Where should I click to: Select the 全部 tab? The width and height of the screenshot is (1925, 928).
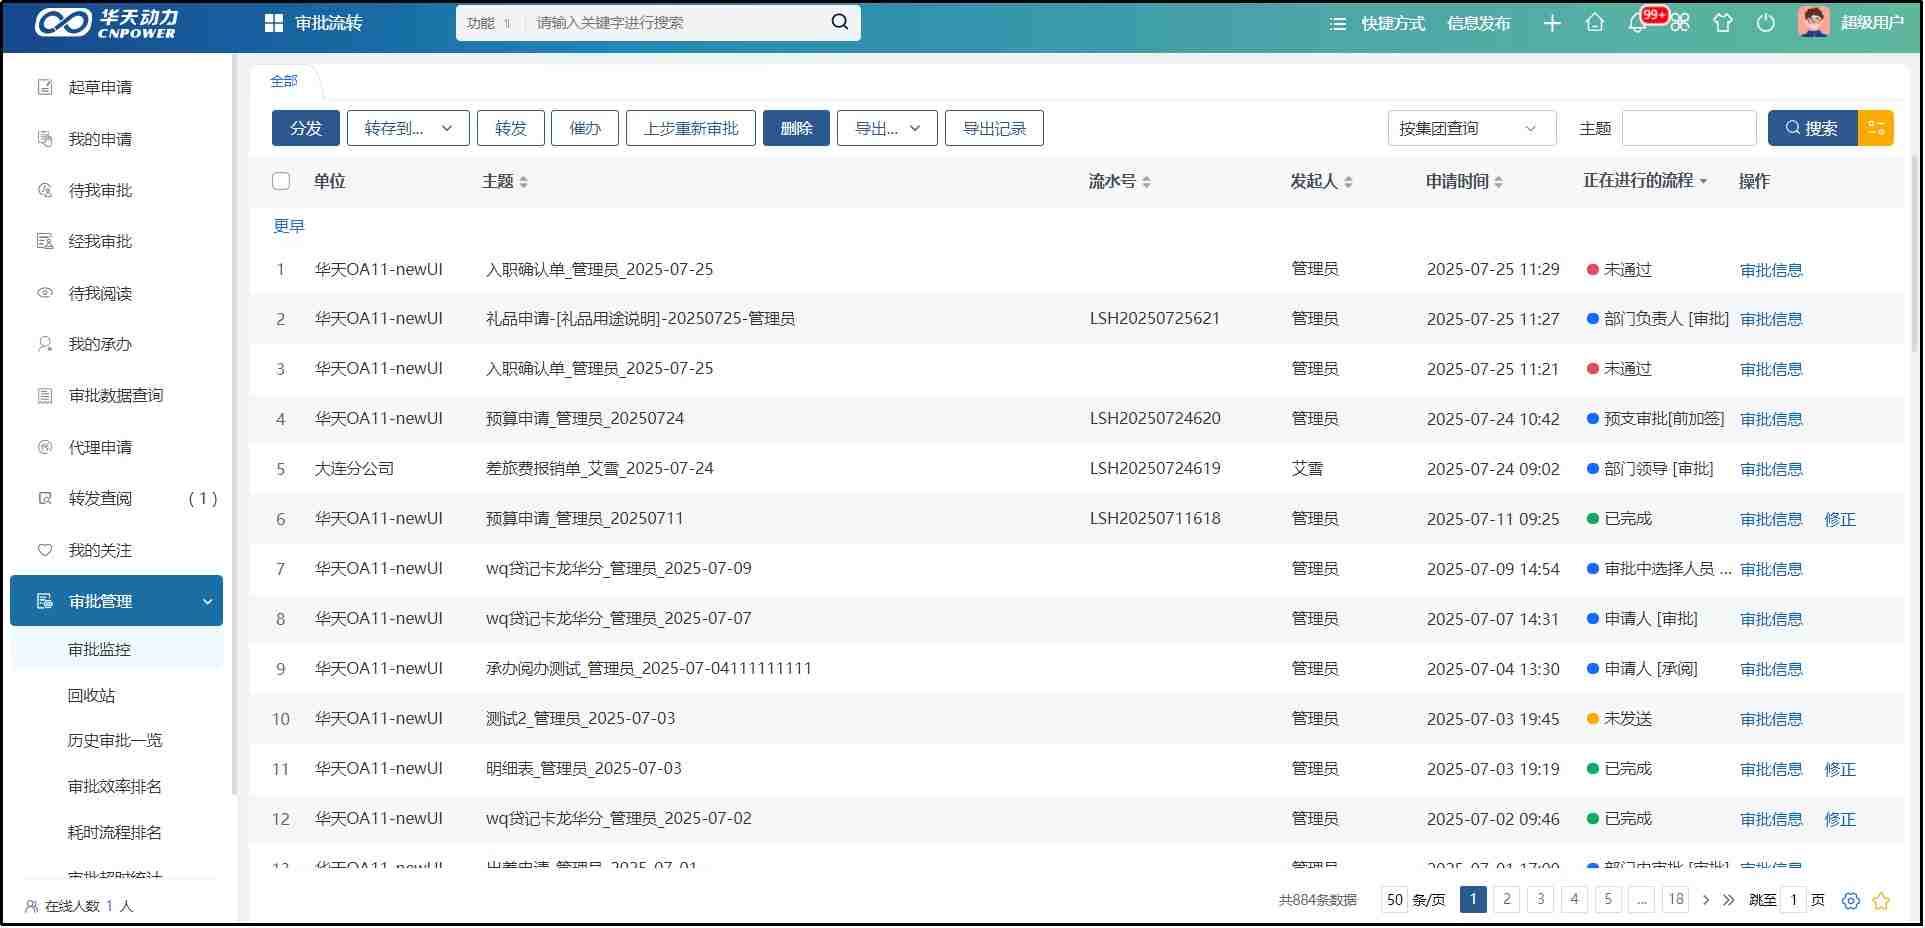pos(284,81)
